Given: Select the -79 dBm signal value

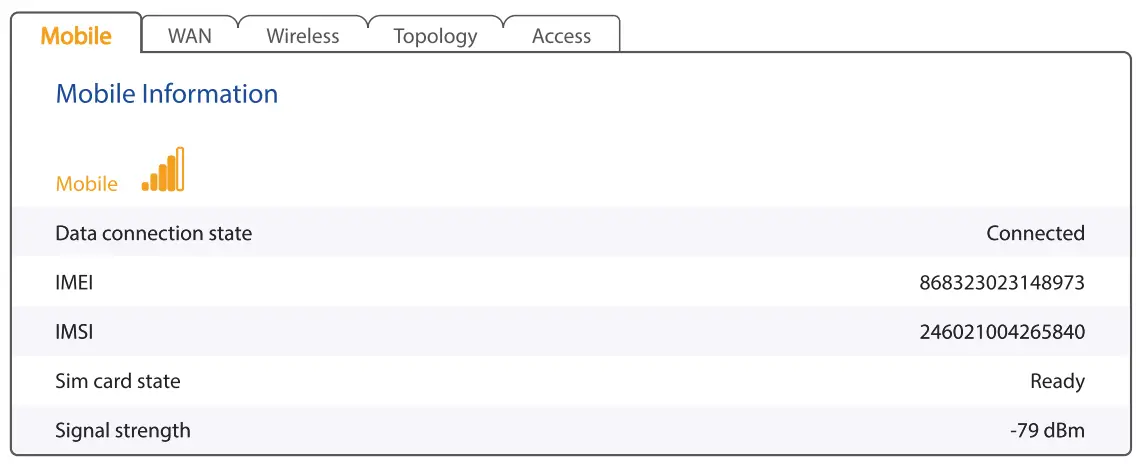Looking at the screenshot, I should coord(1047,431).
